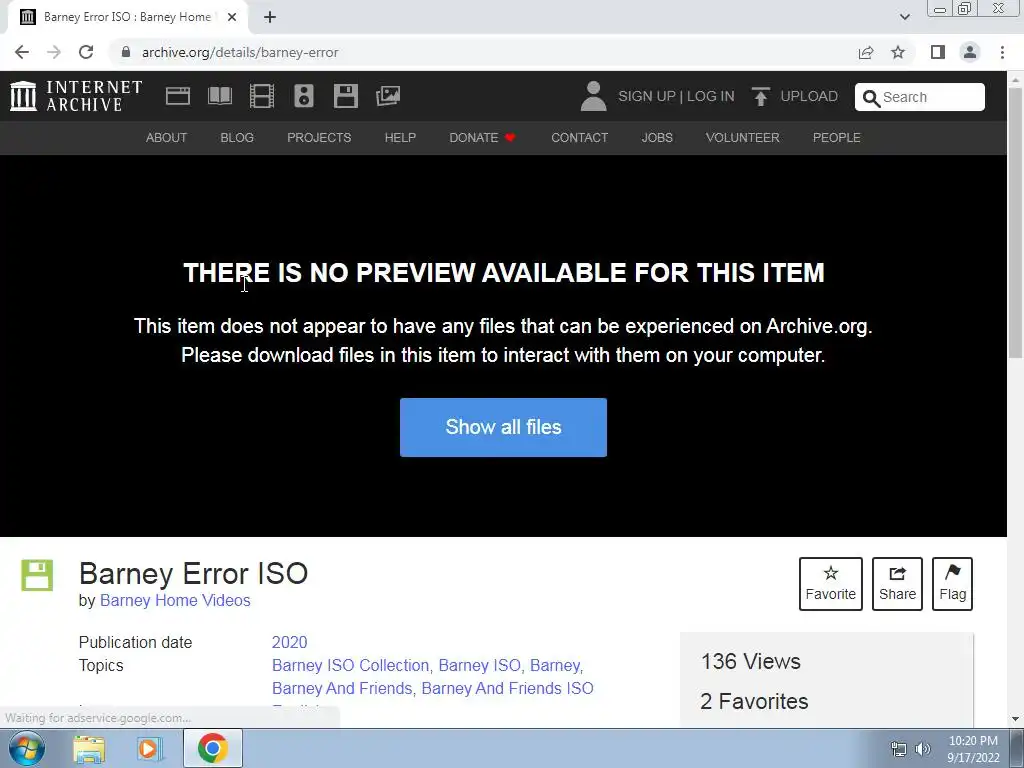Open the JOBS menu item
Image resolution: width=1024 pixels, height=768 pixels.
click(x=657, y=138)
